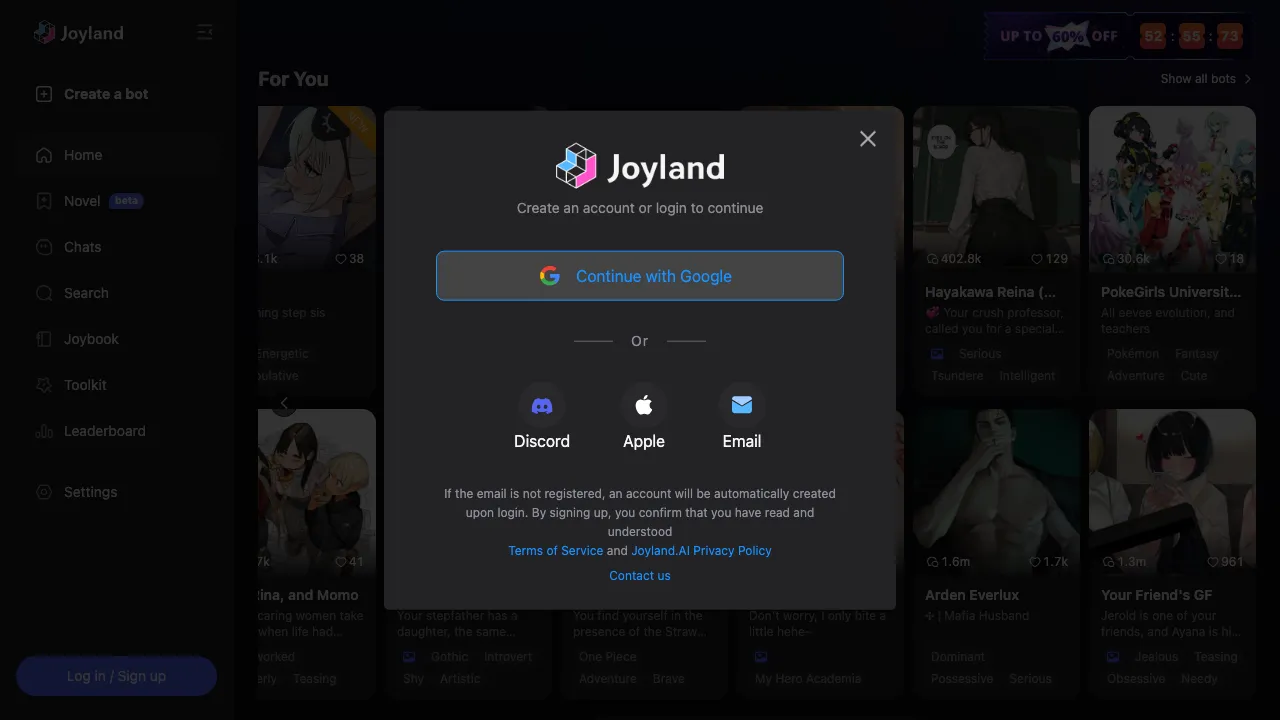Click the Log in / Sign up button

[x=116, y=676]
